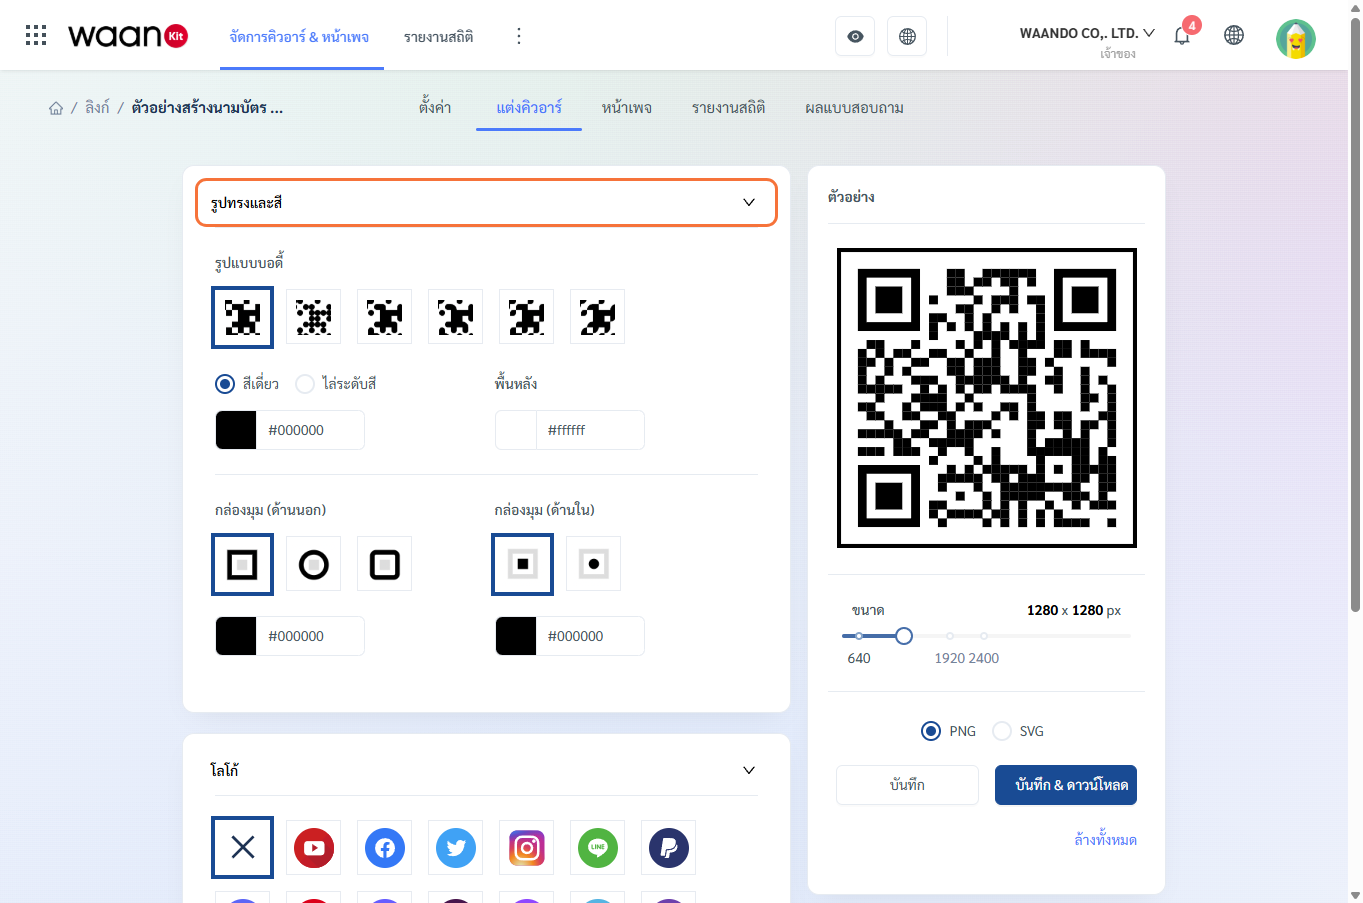Choose the Twitter logo

pyautogui.click(x=456, y=848)
